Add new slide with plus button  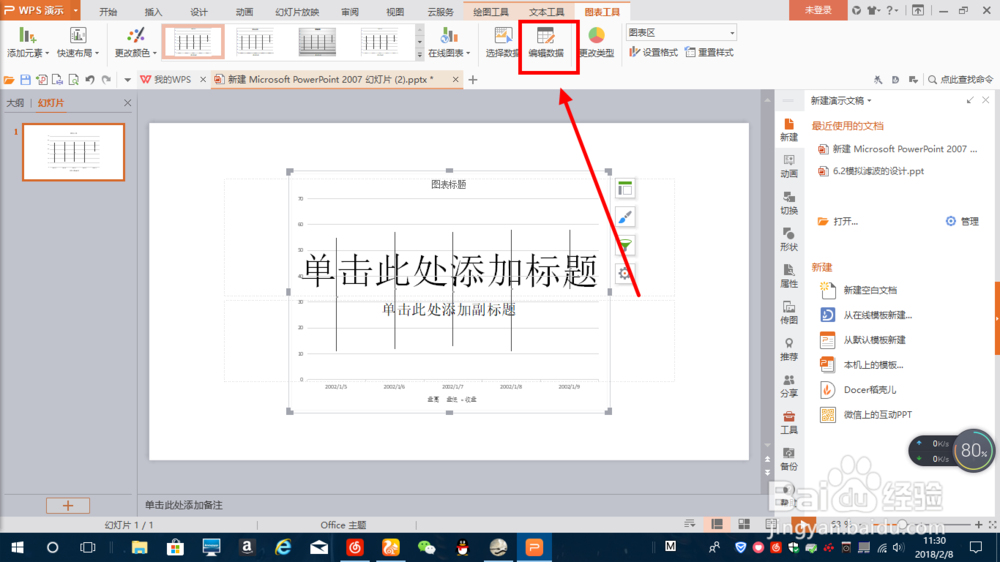[x=68, y=506]
